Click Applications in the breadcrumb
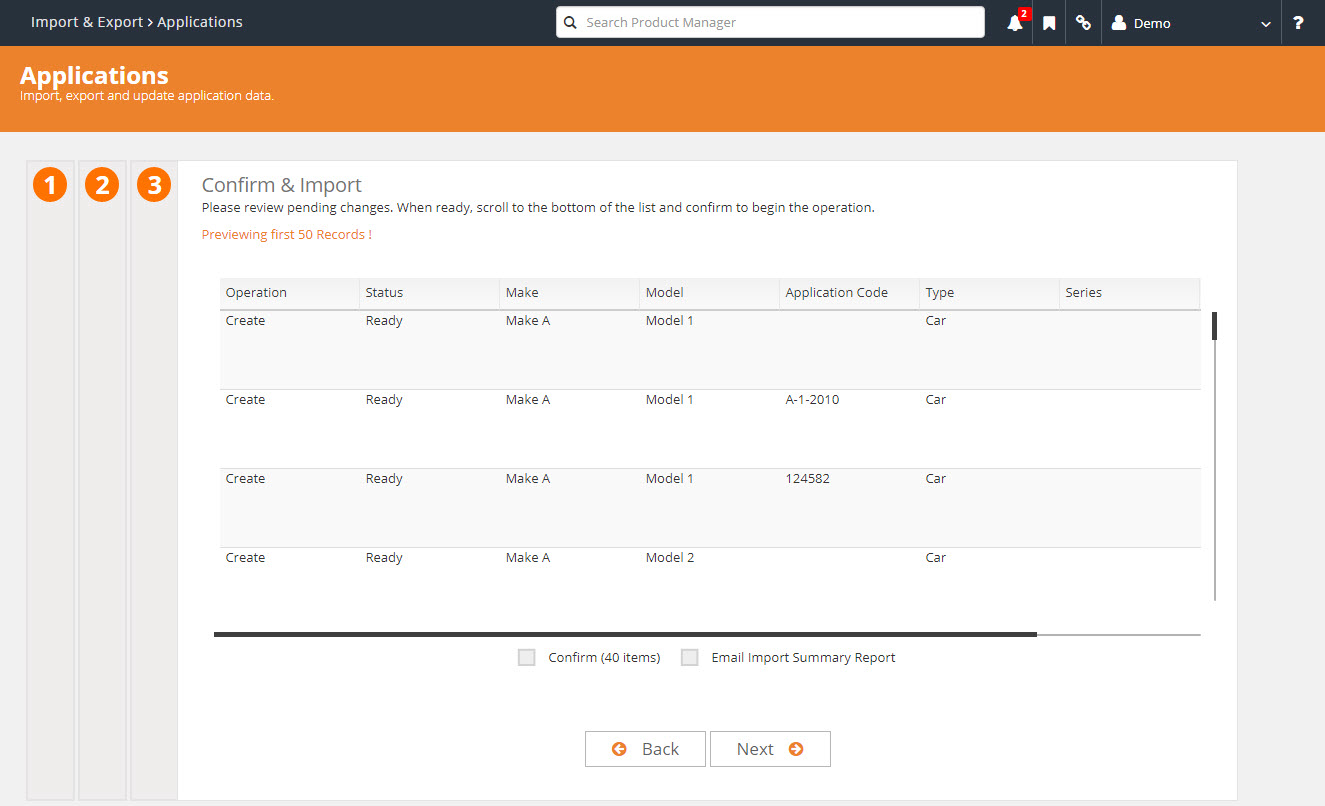Image resolution: width=1325 pixels, height=806 pixels. [200, 22]
